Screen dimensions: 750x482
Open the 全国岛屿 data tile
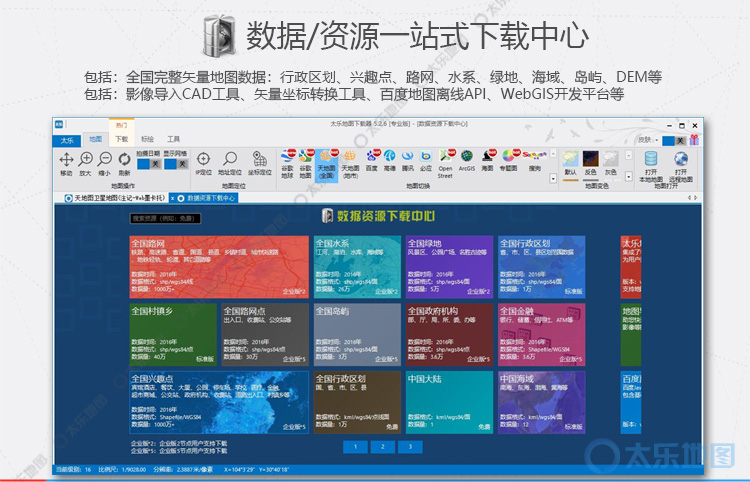357,335
